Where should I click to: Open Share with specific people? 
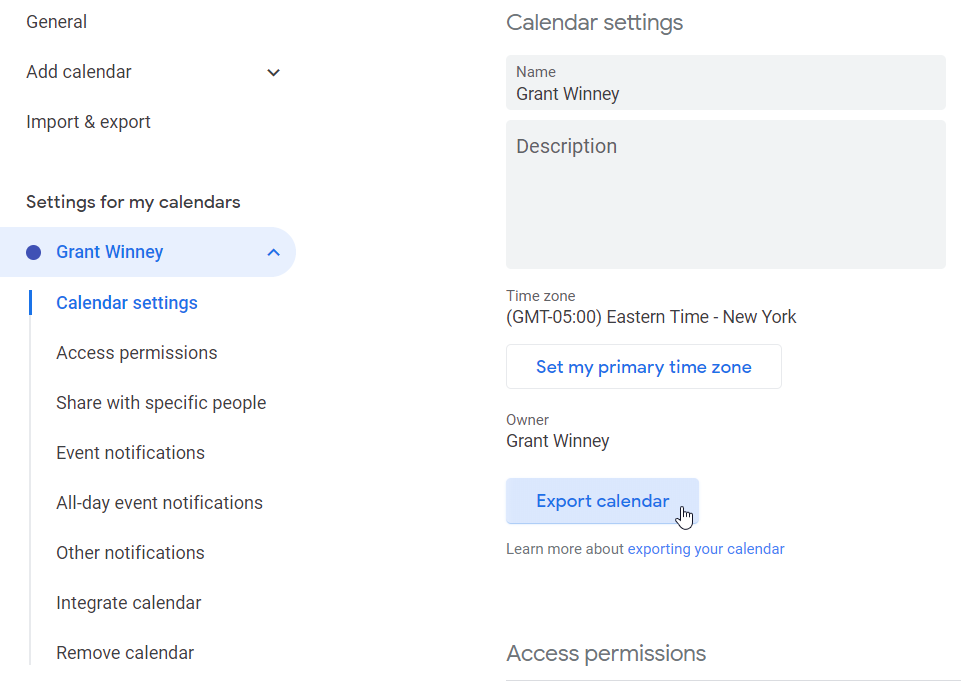coord(161,403)
